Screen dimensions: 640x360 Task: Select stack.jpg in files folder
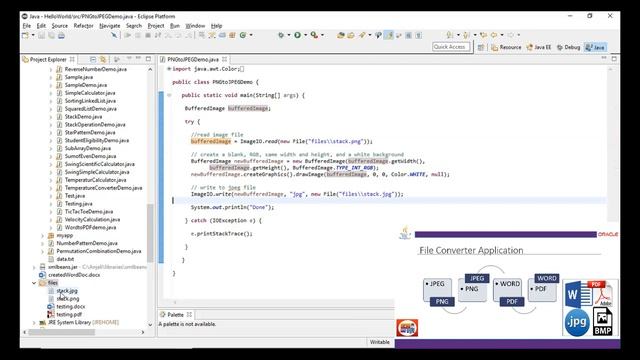[67, 291]
